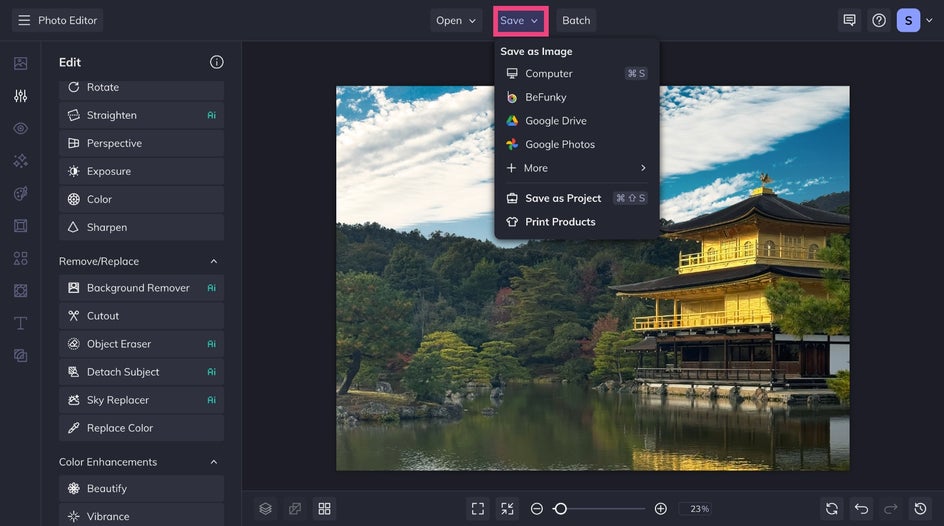Open the History clock icon
This screenshot has width=944, height=526.
920,509
